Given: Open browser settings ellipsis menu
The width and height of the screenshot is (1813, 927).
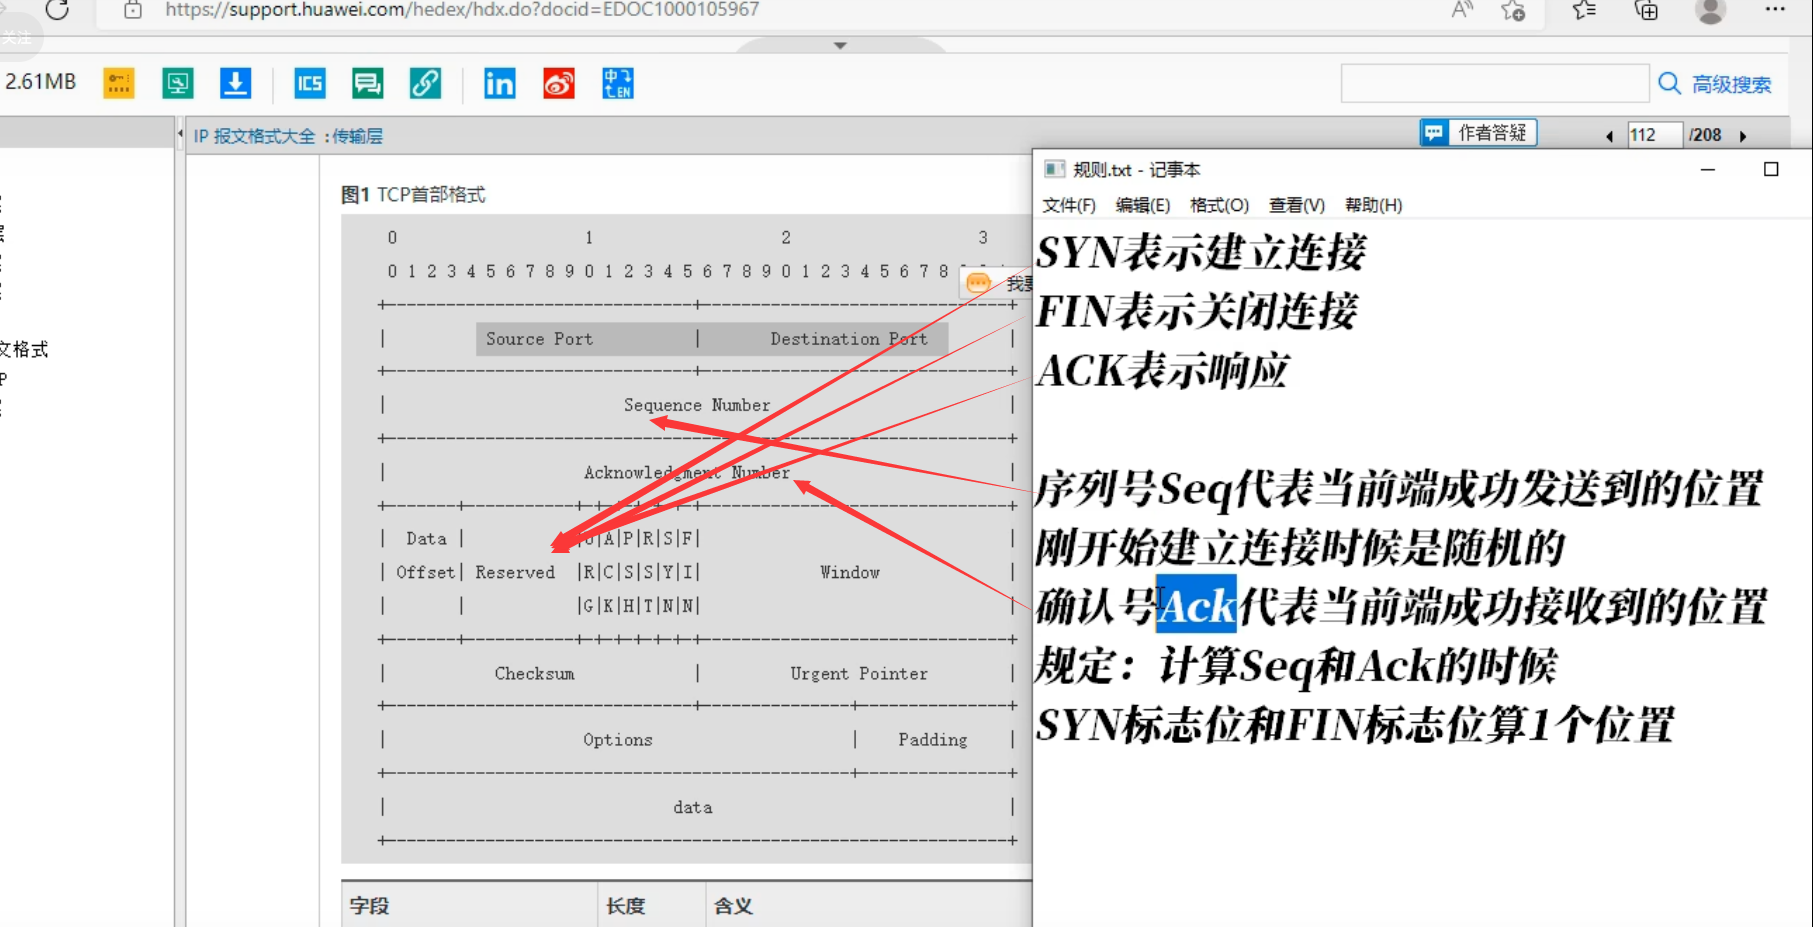Looking at the screenshot, I should pos(1775,9).
